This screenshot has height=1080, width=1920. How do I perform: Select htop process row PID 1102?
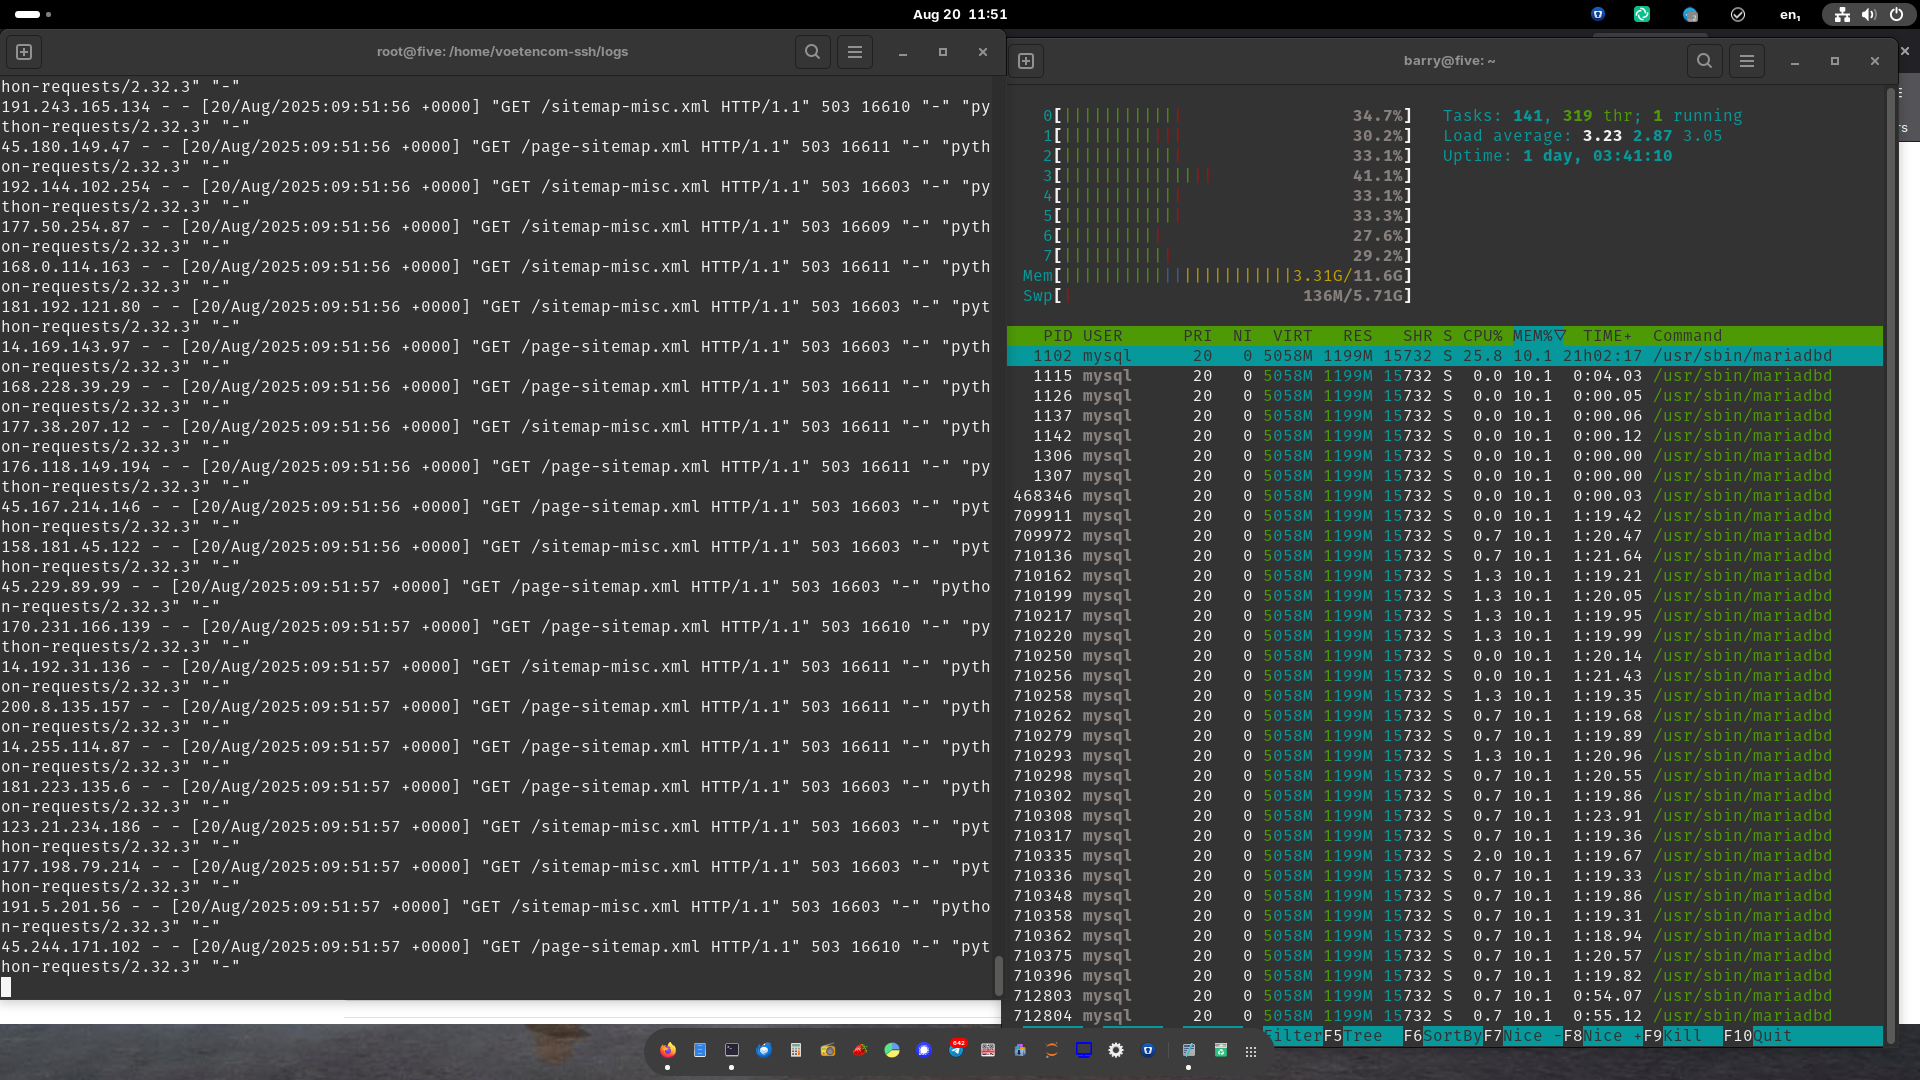coord(1445,356)
